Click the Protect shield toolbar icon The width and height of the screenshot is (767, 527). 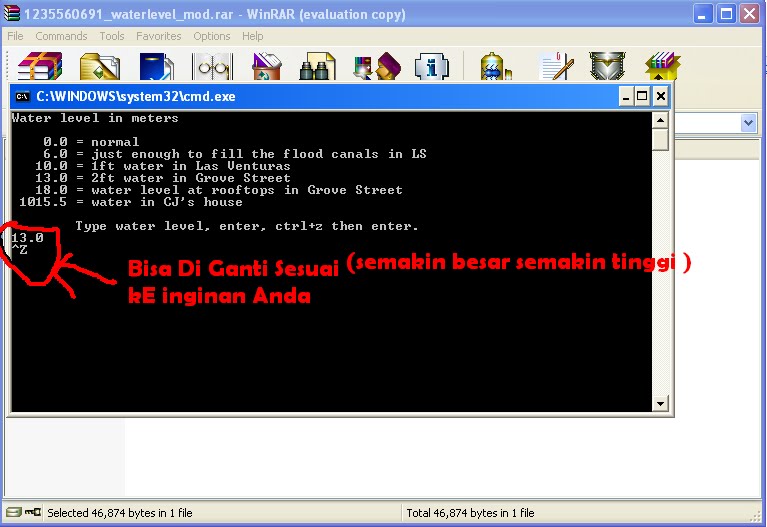coord(607,66)
